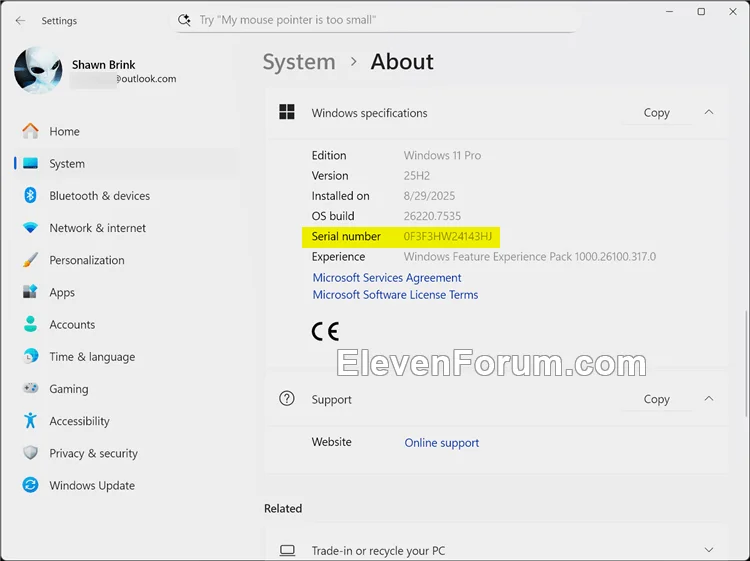750x561 pixels.
Task: Click the Windows logo specifications icon
Action: 287,112
